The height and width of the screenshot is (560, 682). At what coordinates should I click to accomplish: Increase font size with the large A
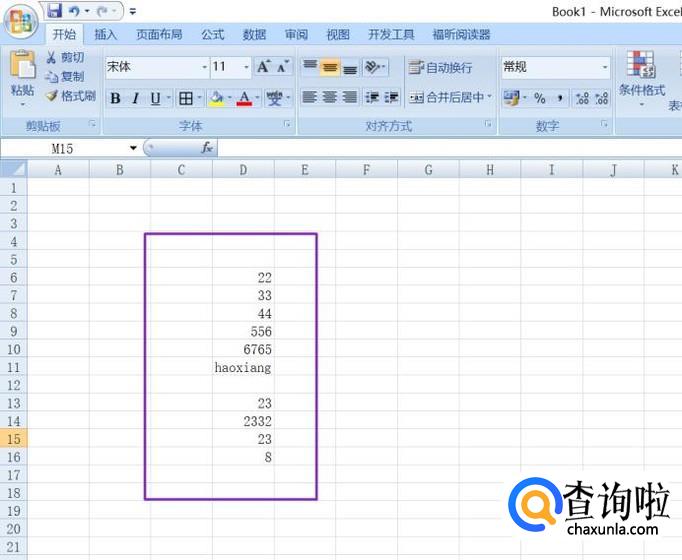(264, 67)
